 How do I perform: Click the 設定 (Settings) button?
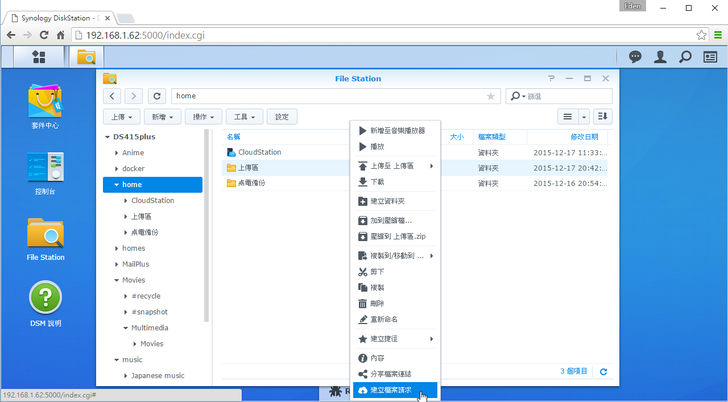tap(281, 117)
